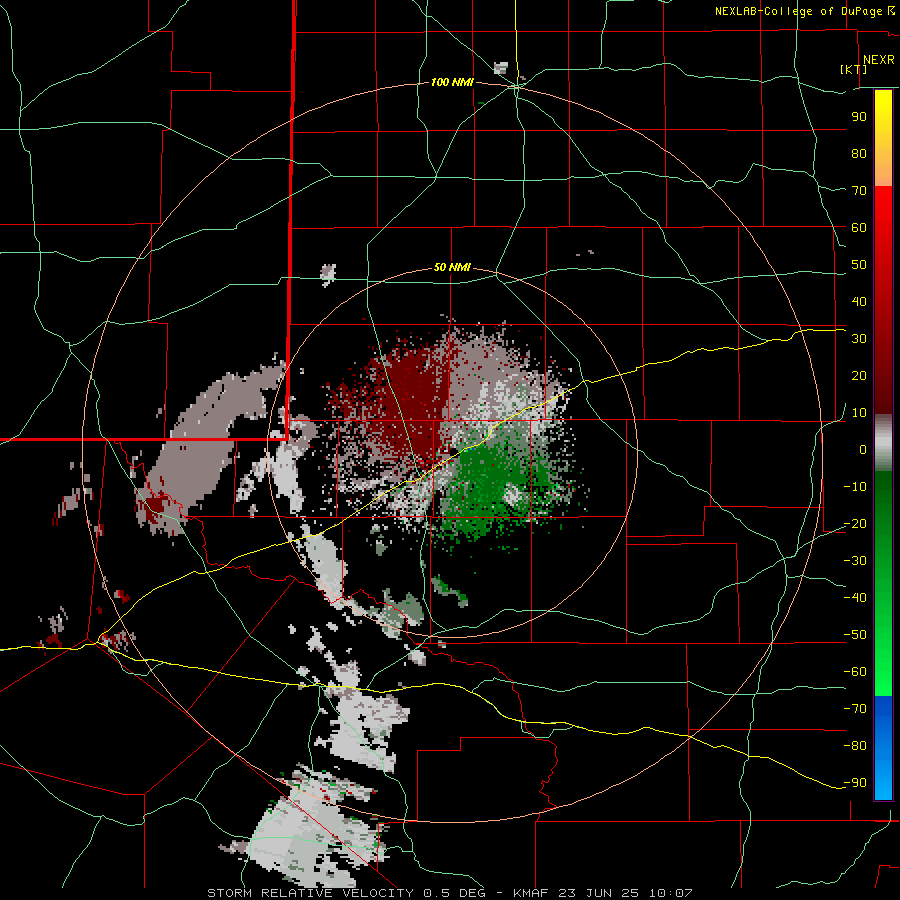Click the positive 80 knot scale label

click(859, 153)
